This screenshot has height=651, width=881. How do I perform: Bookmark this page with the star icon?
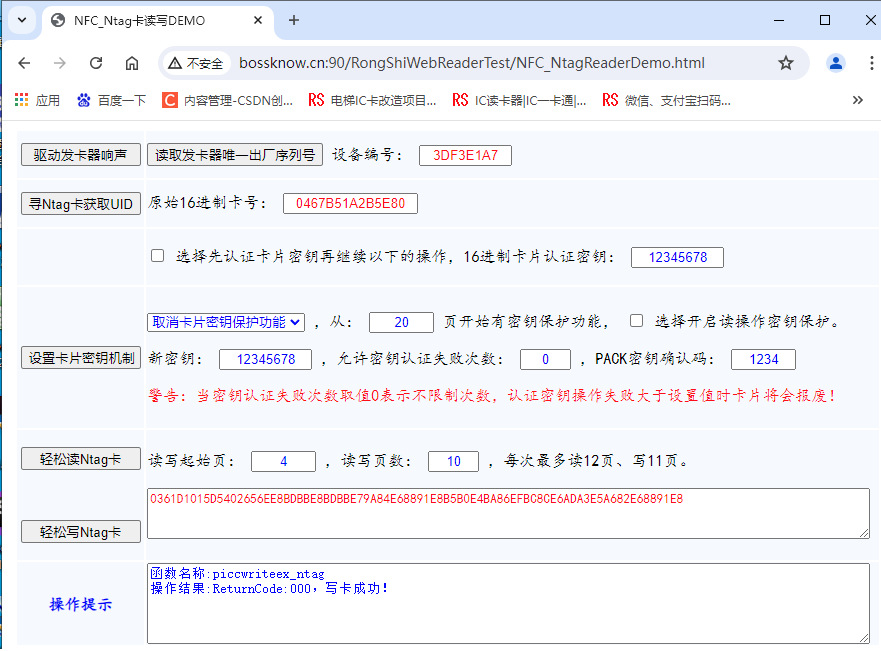point(785,63)
